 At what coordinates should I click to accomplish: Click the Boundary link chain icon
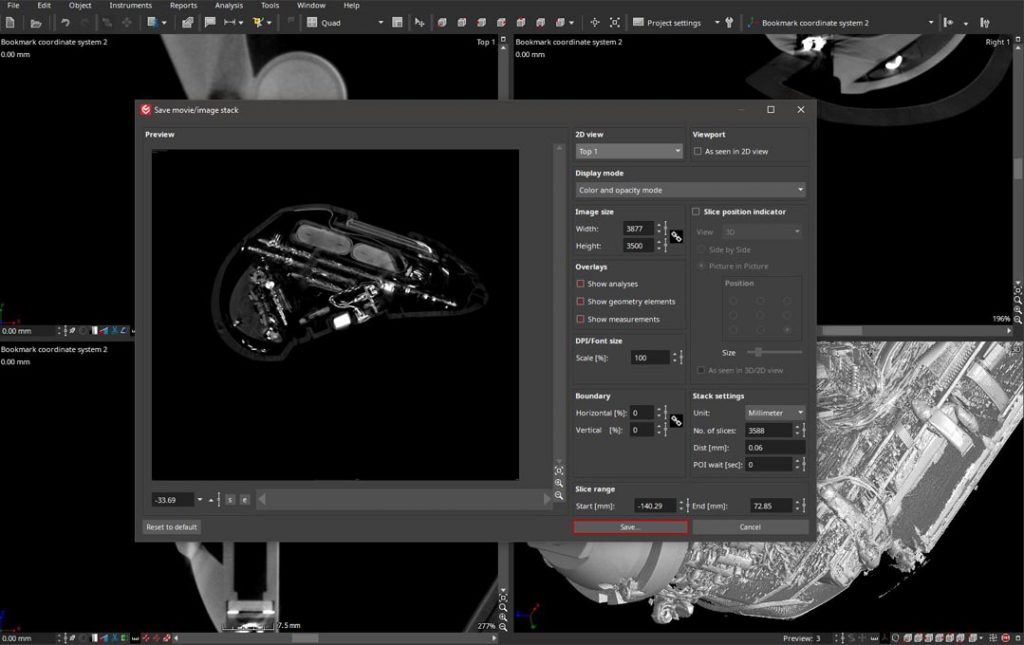click(677, 421)
